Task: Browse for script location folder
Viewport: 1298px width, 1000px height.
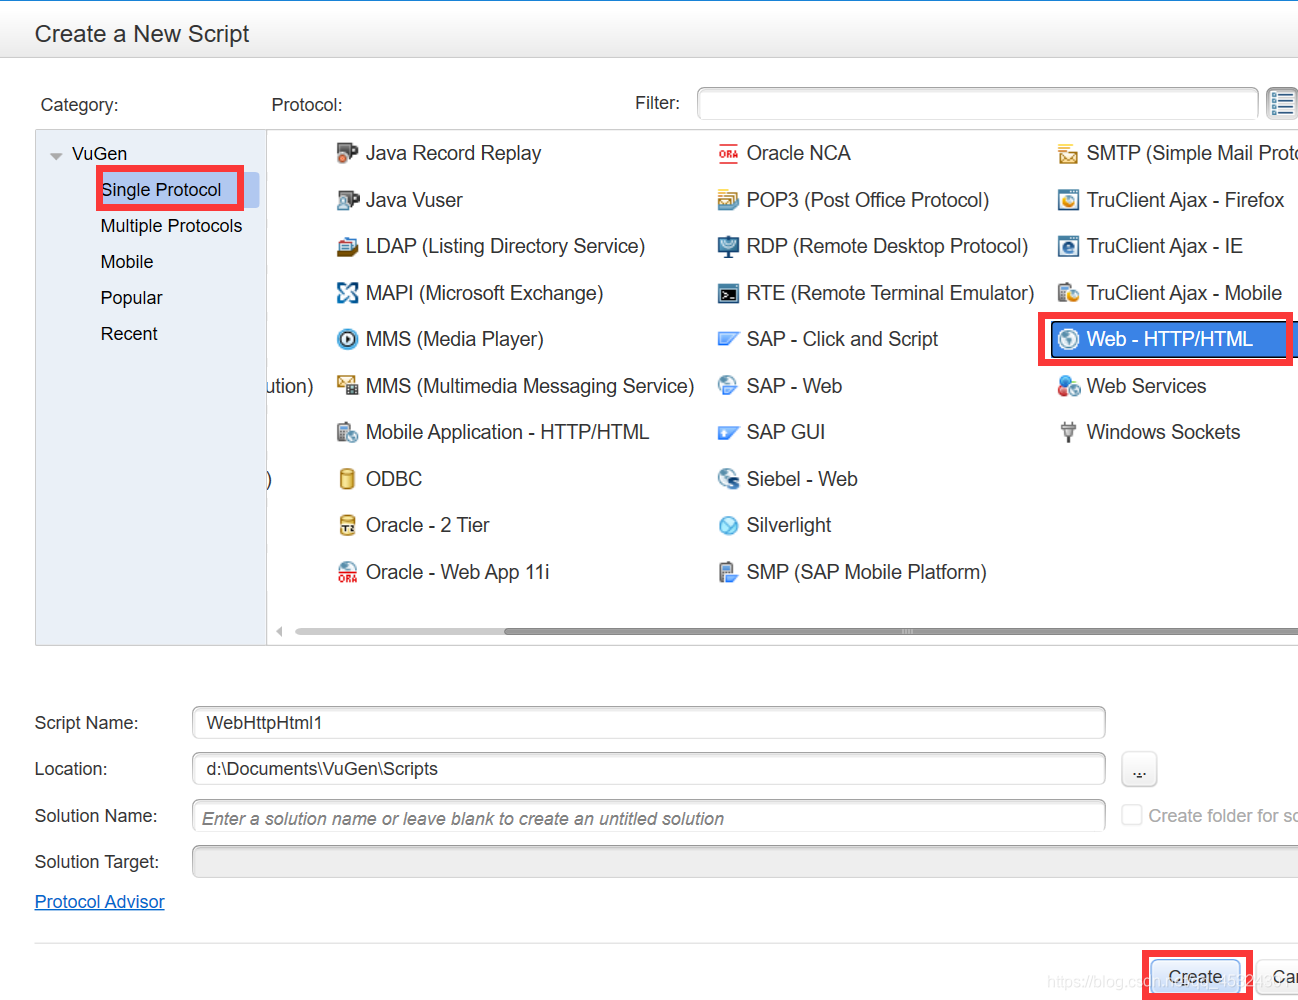Action: tap(1139, 769)
